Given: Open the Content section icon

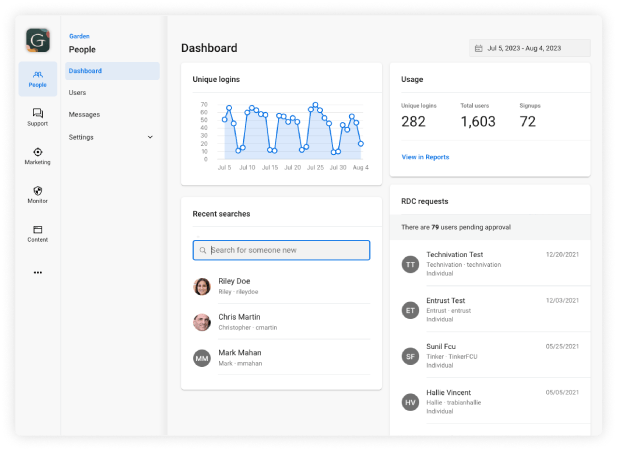Looking at the screenshot, I should tap(38, 233).
